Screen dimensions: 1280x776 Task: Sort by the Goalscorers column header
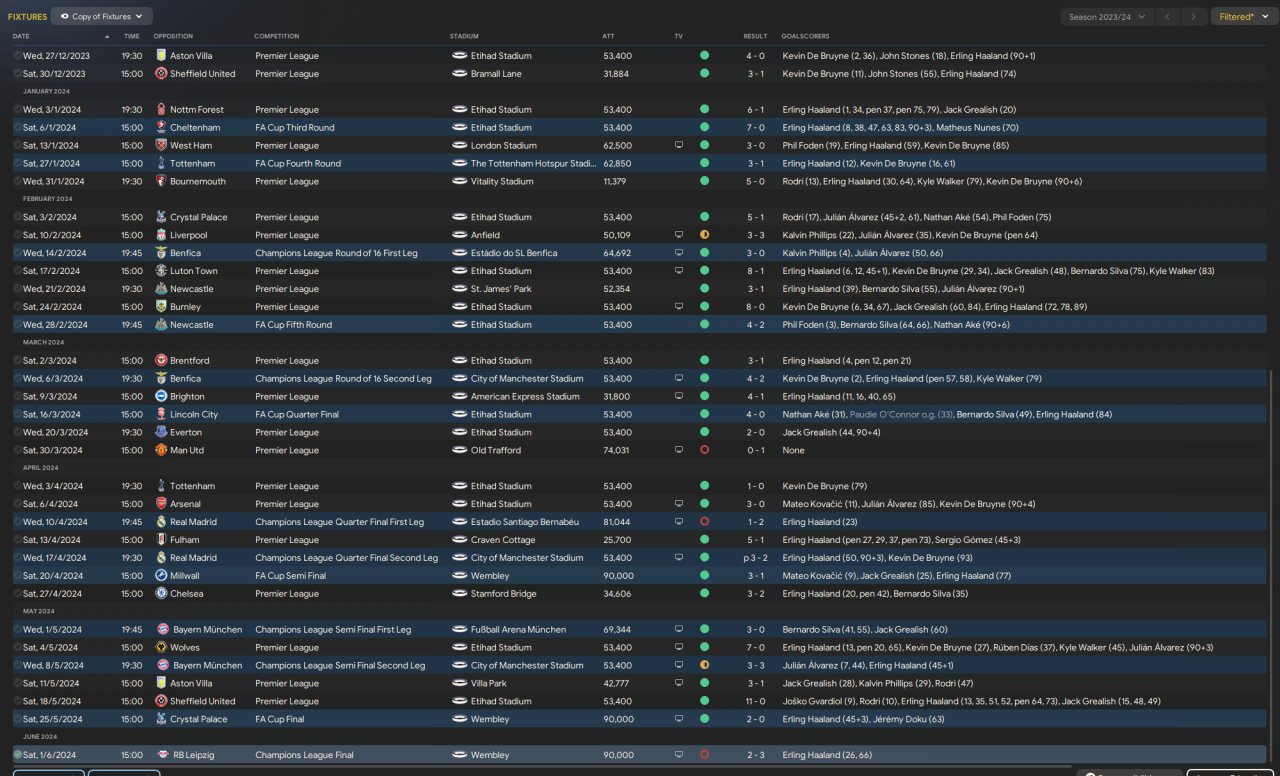tap(806, 36)
